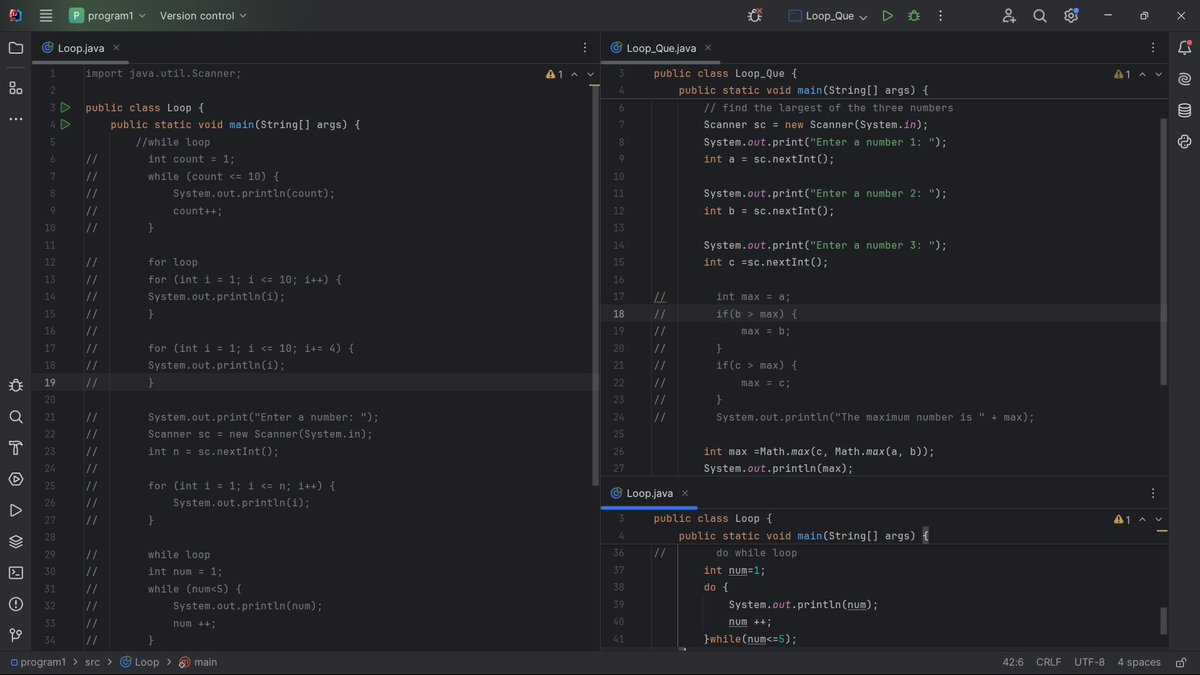Open the Debug tool window in left sidebar
The height and width of the screenshot is (675, 1200).
[15, 385]
